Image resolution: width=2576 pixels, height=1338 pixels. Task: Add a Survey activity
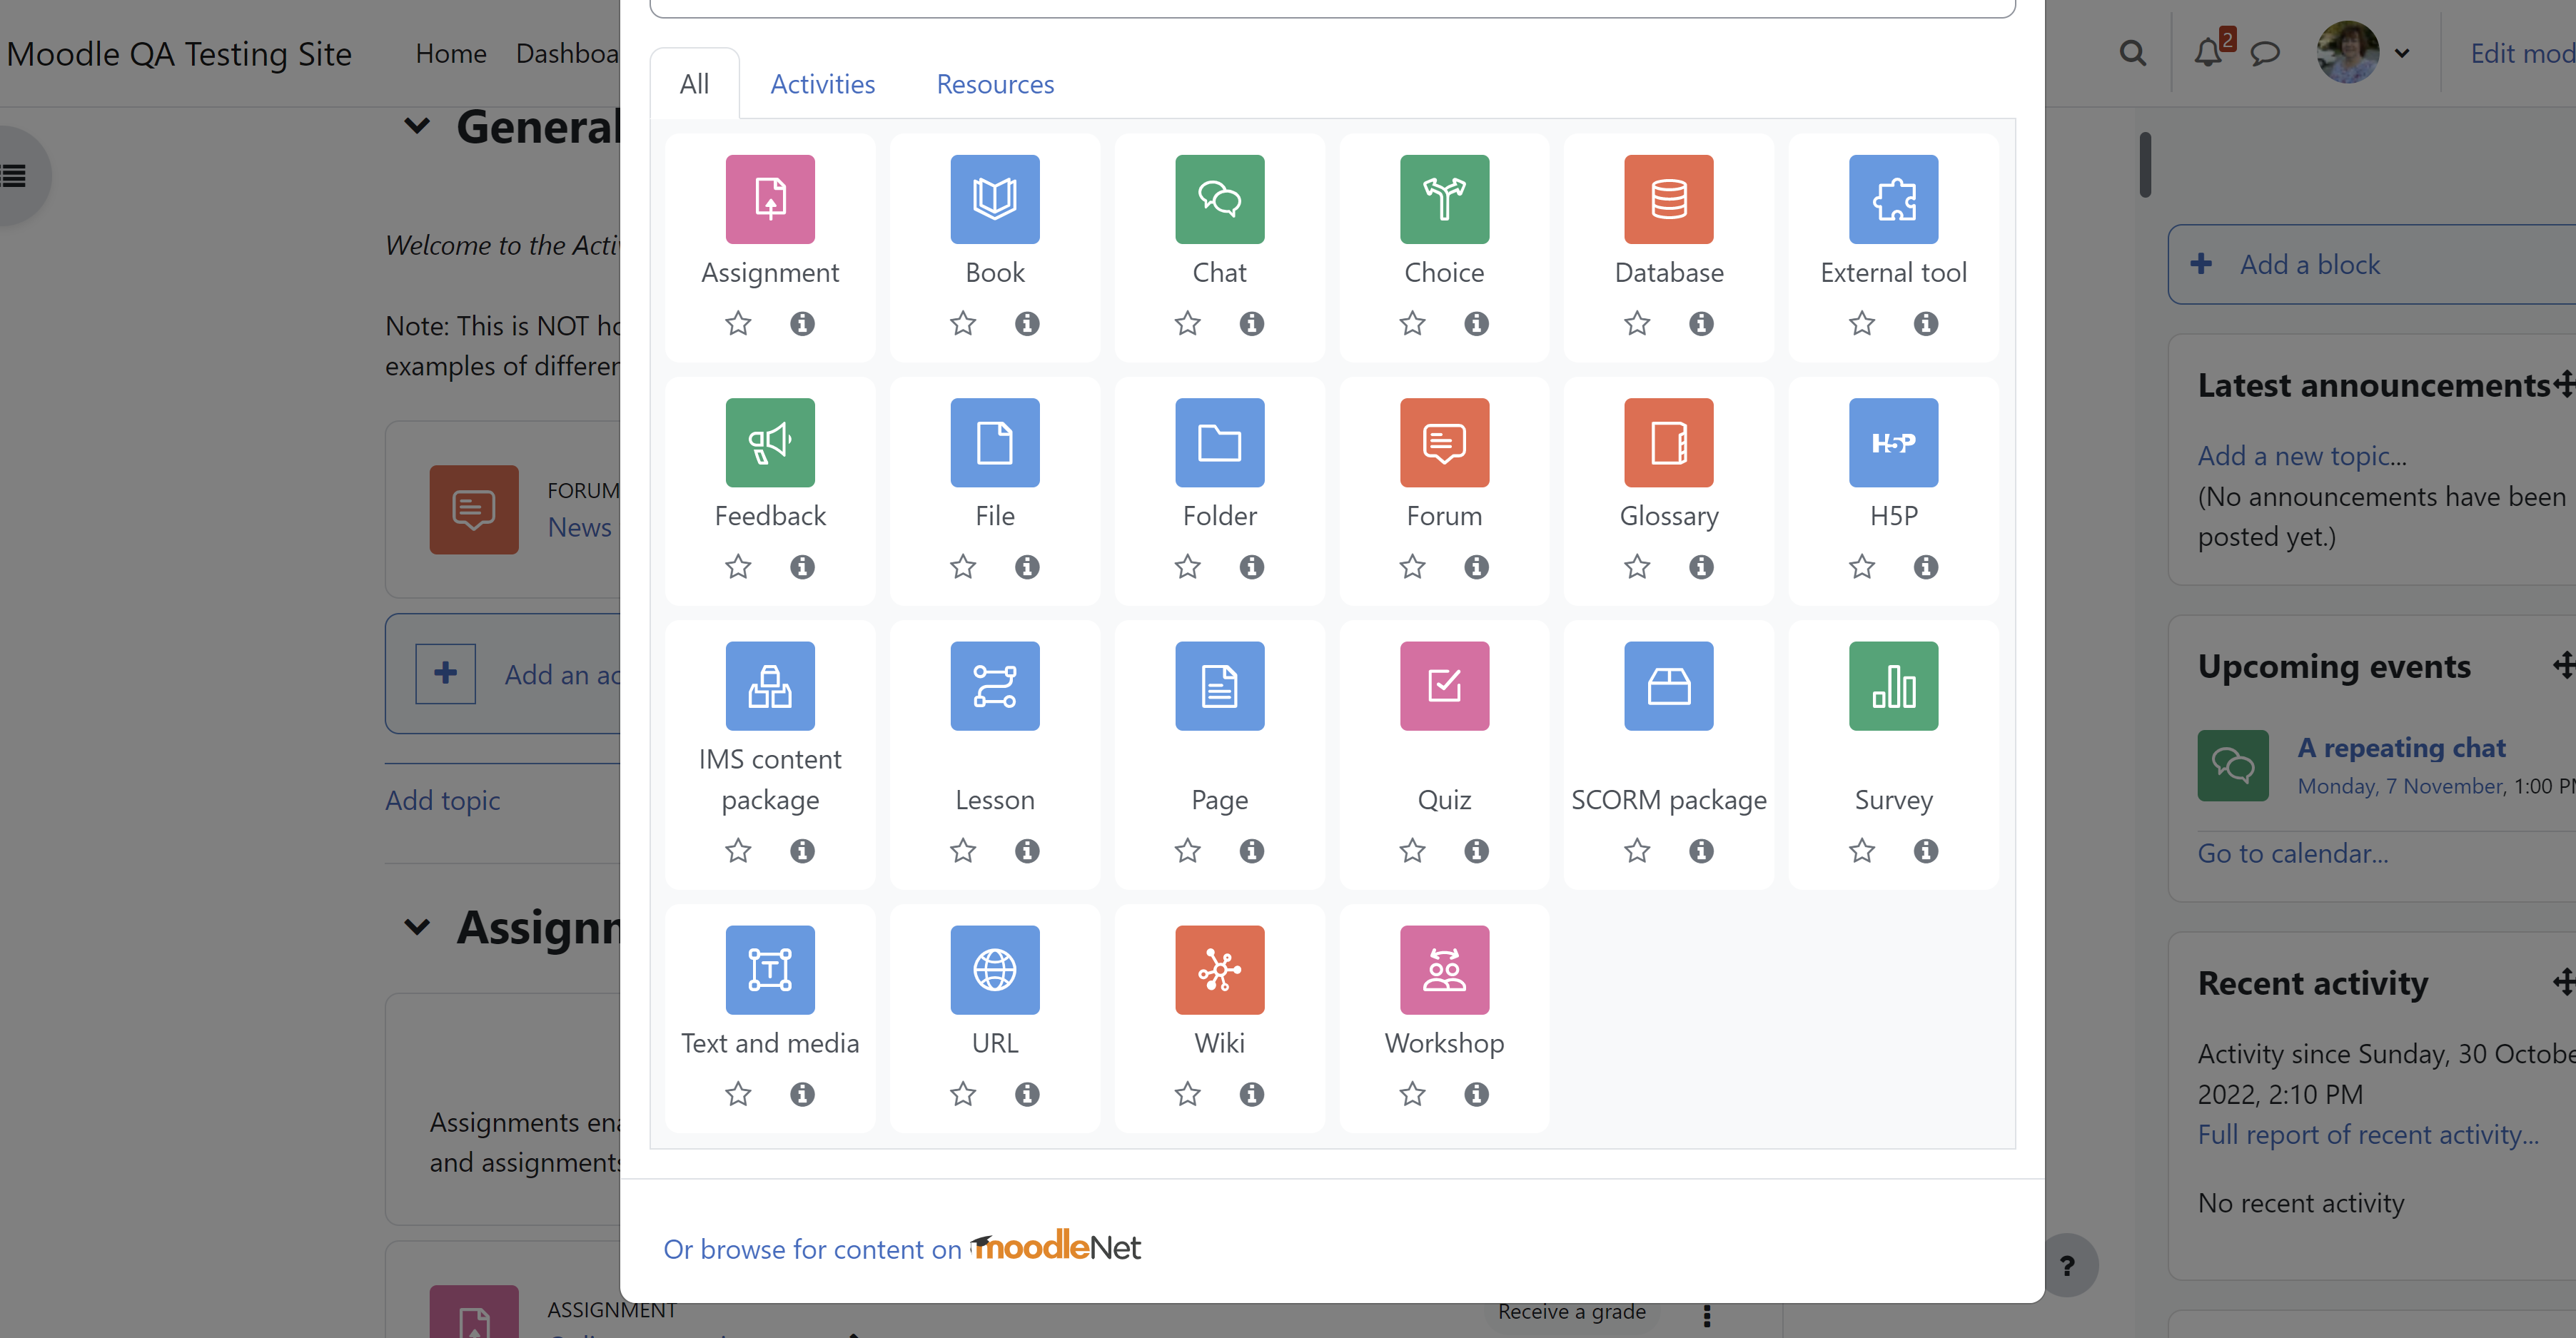pos(1894,686)
